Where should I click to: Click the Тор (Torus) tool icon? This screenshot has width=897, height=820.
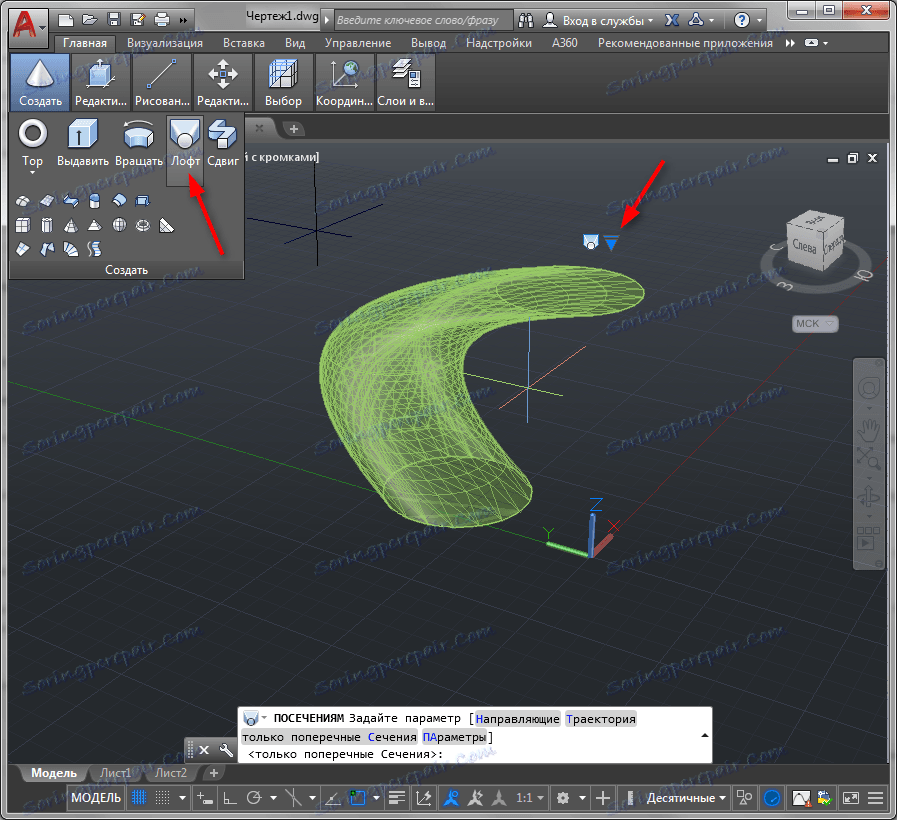click(x=31, y=134)
